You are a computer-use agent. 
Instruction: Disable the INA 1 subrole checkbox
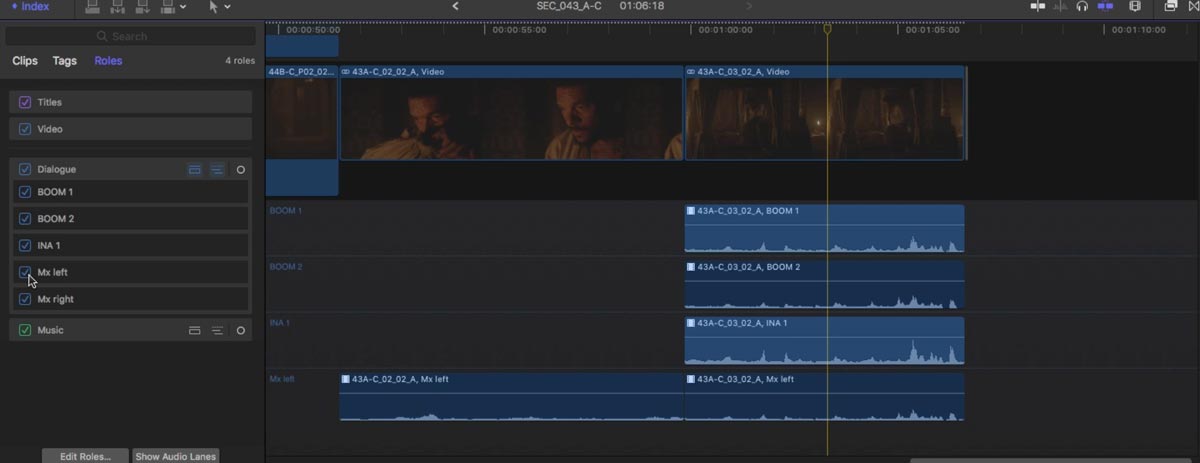25,246
